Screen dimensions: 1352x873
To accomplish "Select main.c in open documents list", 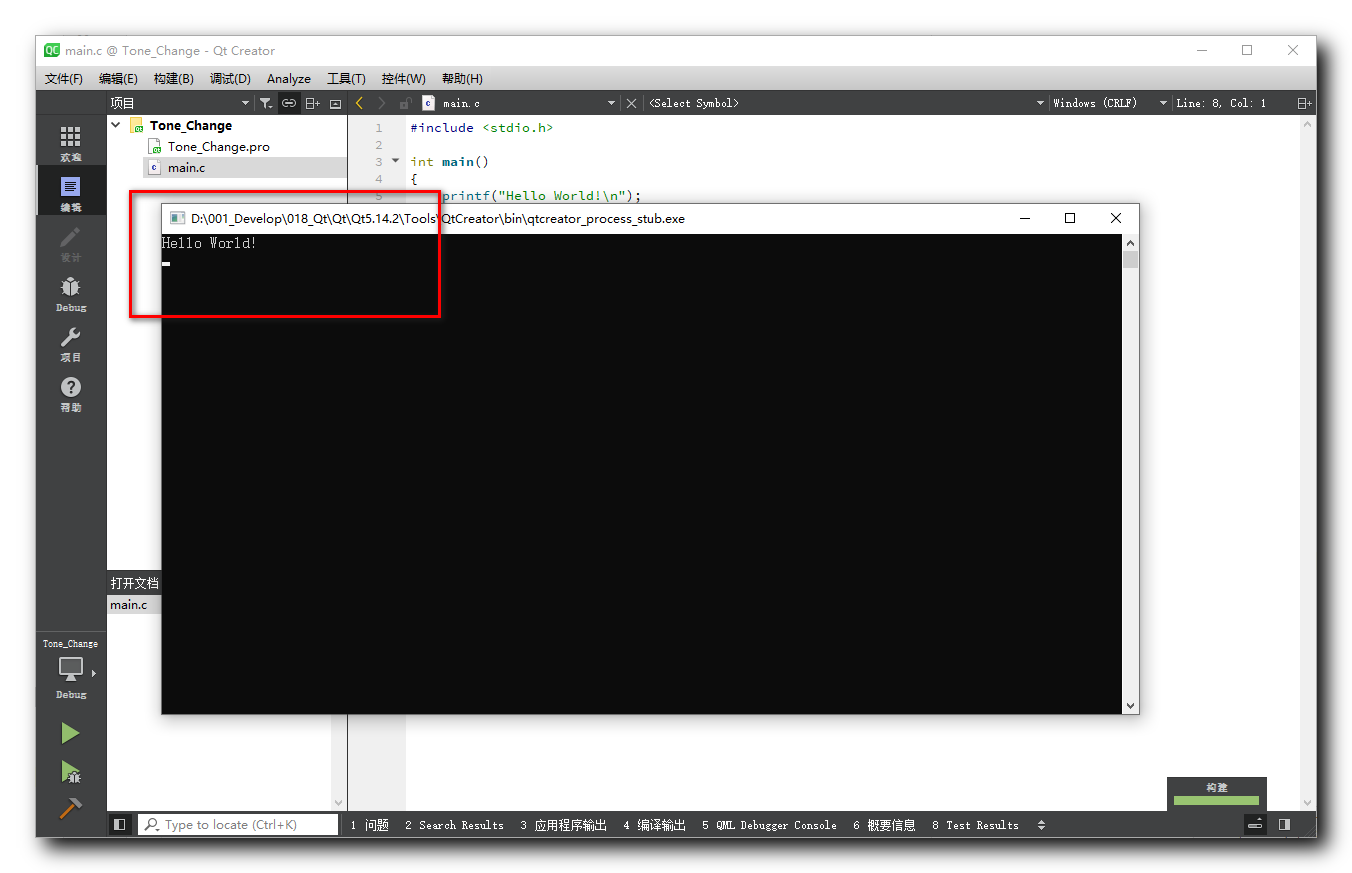I will pos(134,604).
